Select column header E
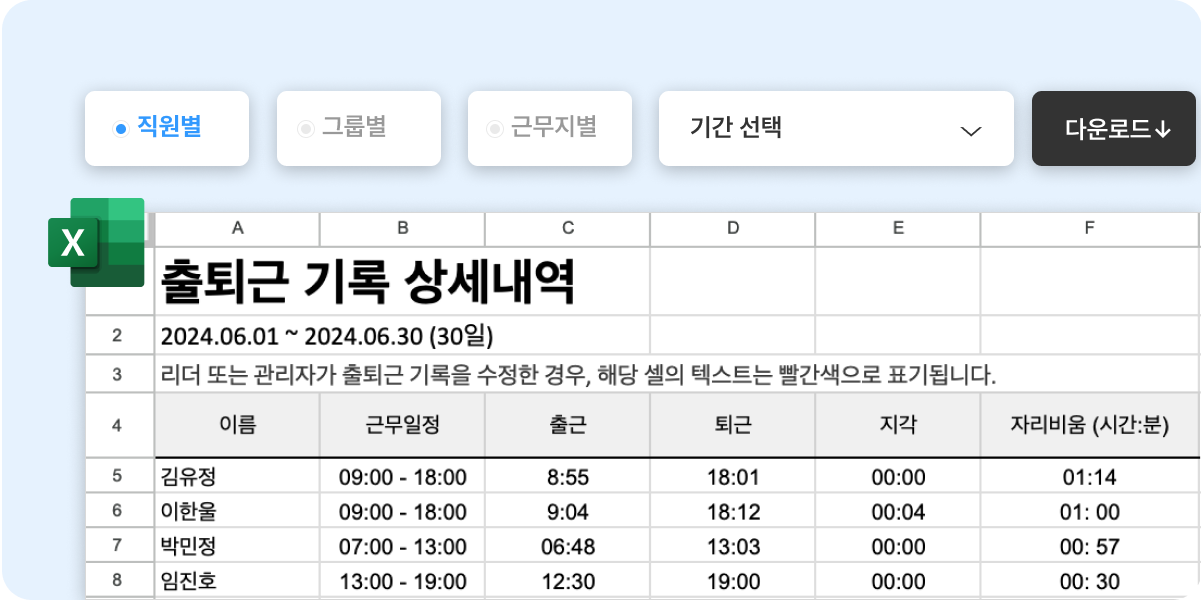The height and width of the screenshot is (600, 1201). tap(897, 228)
